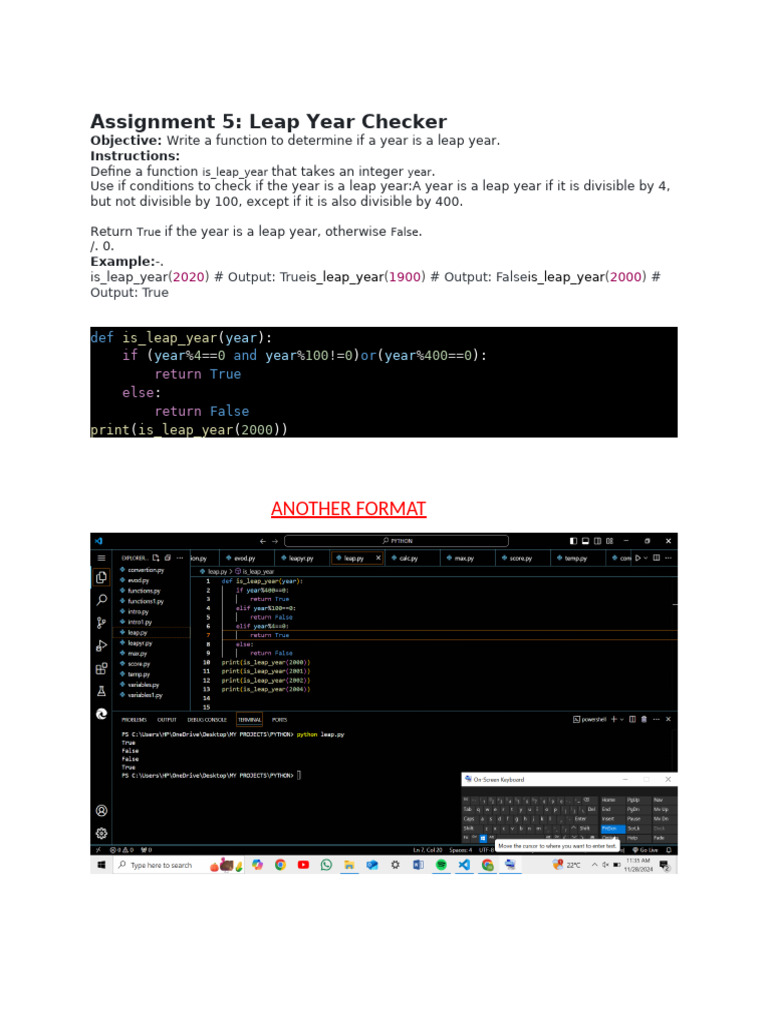Viewport: 768px width, 1024px height.
Task: Click the ANOTHER FORMAT heading link
Action: pos(349,509)
